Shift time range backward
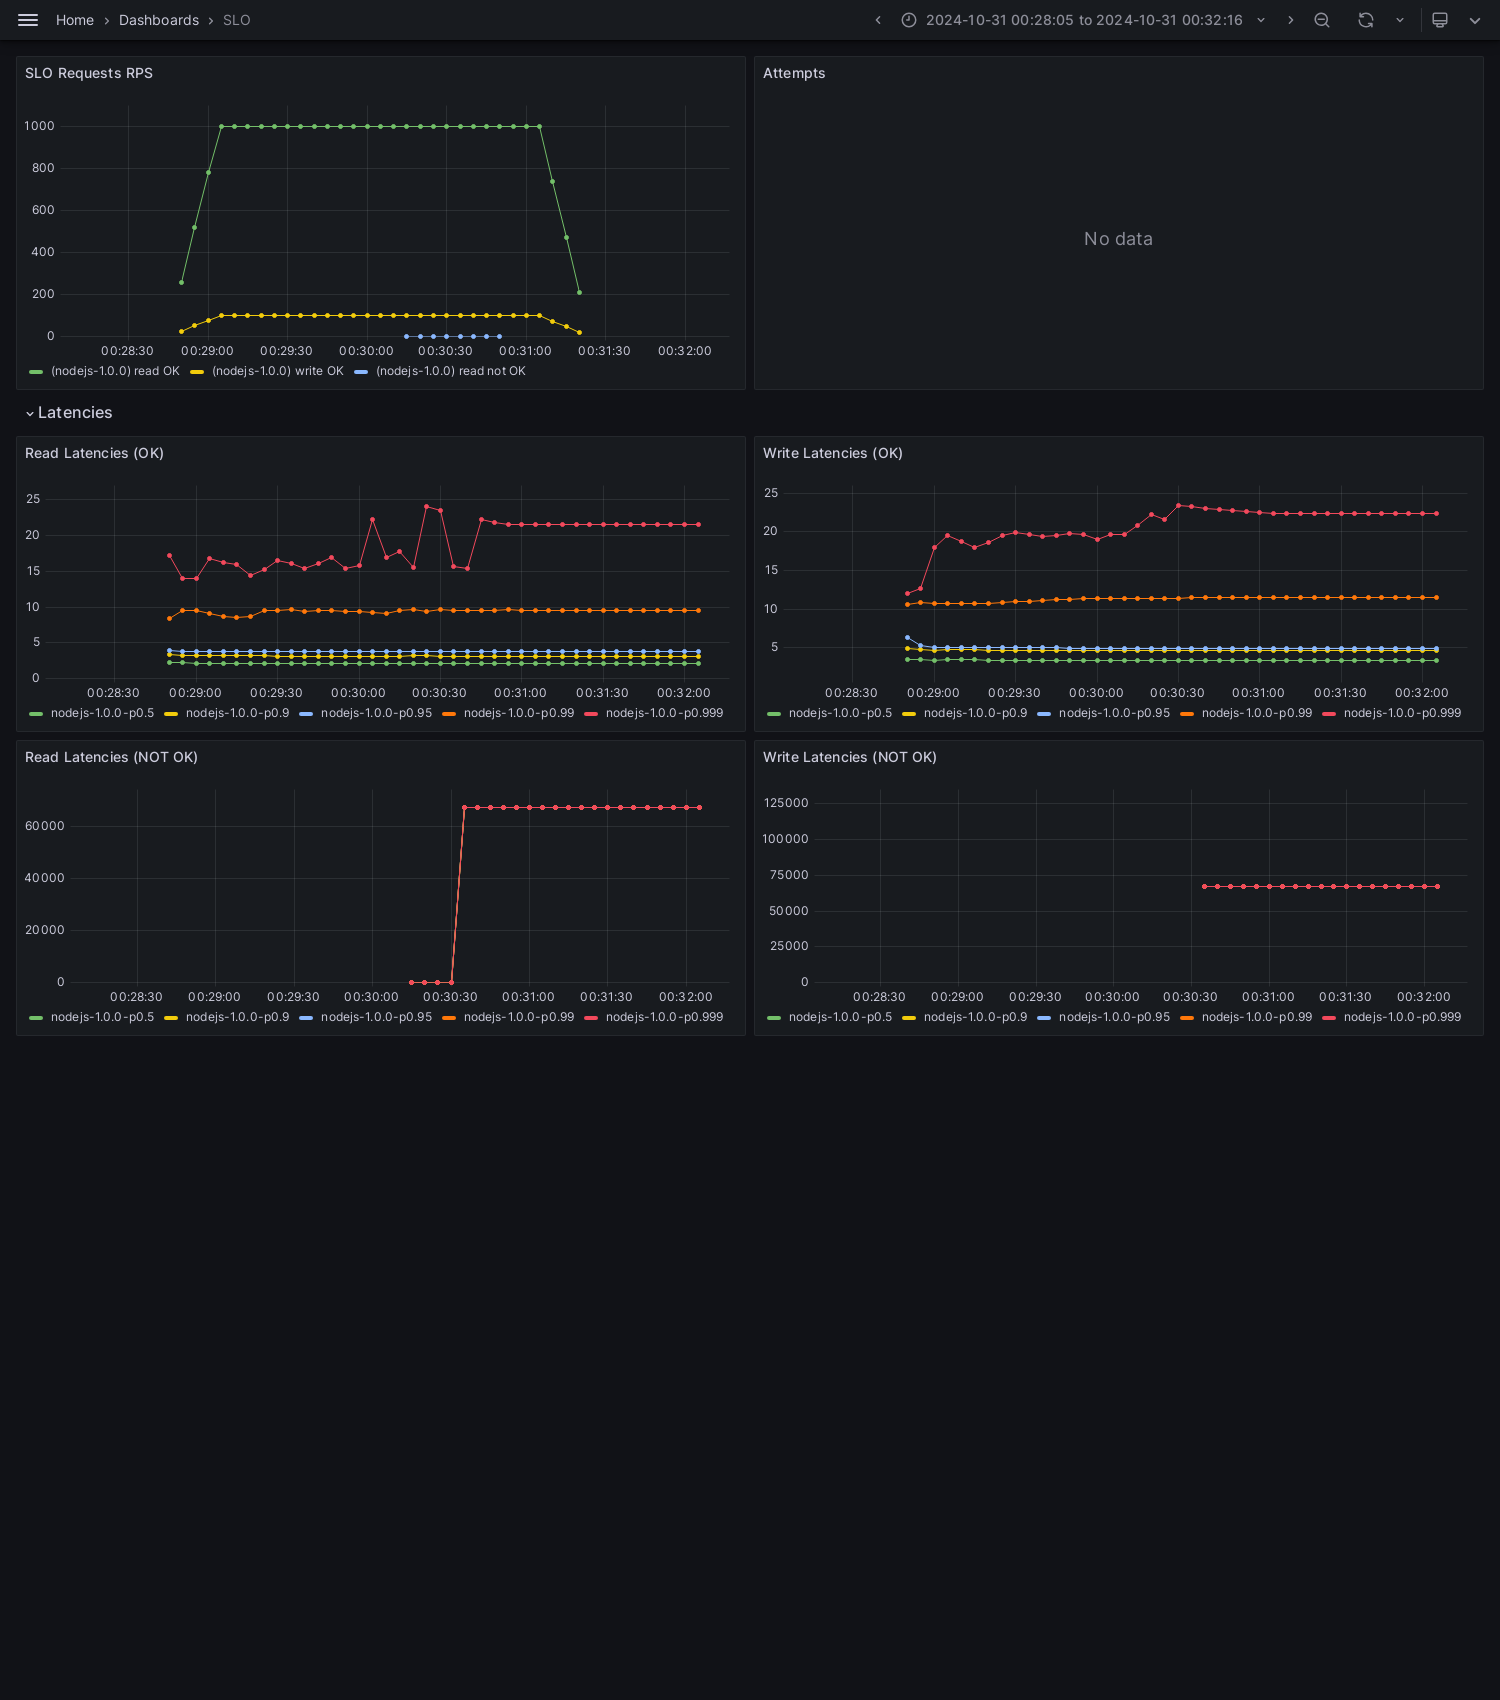The height and width of the screenshot is (1700, 1500). [878, 20]
